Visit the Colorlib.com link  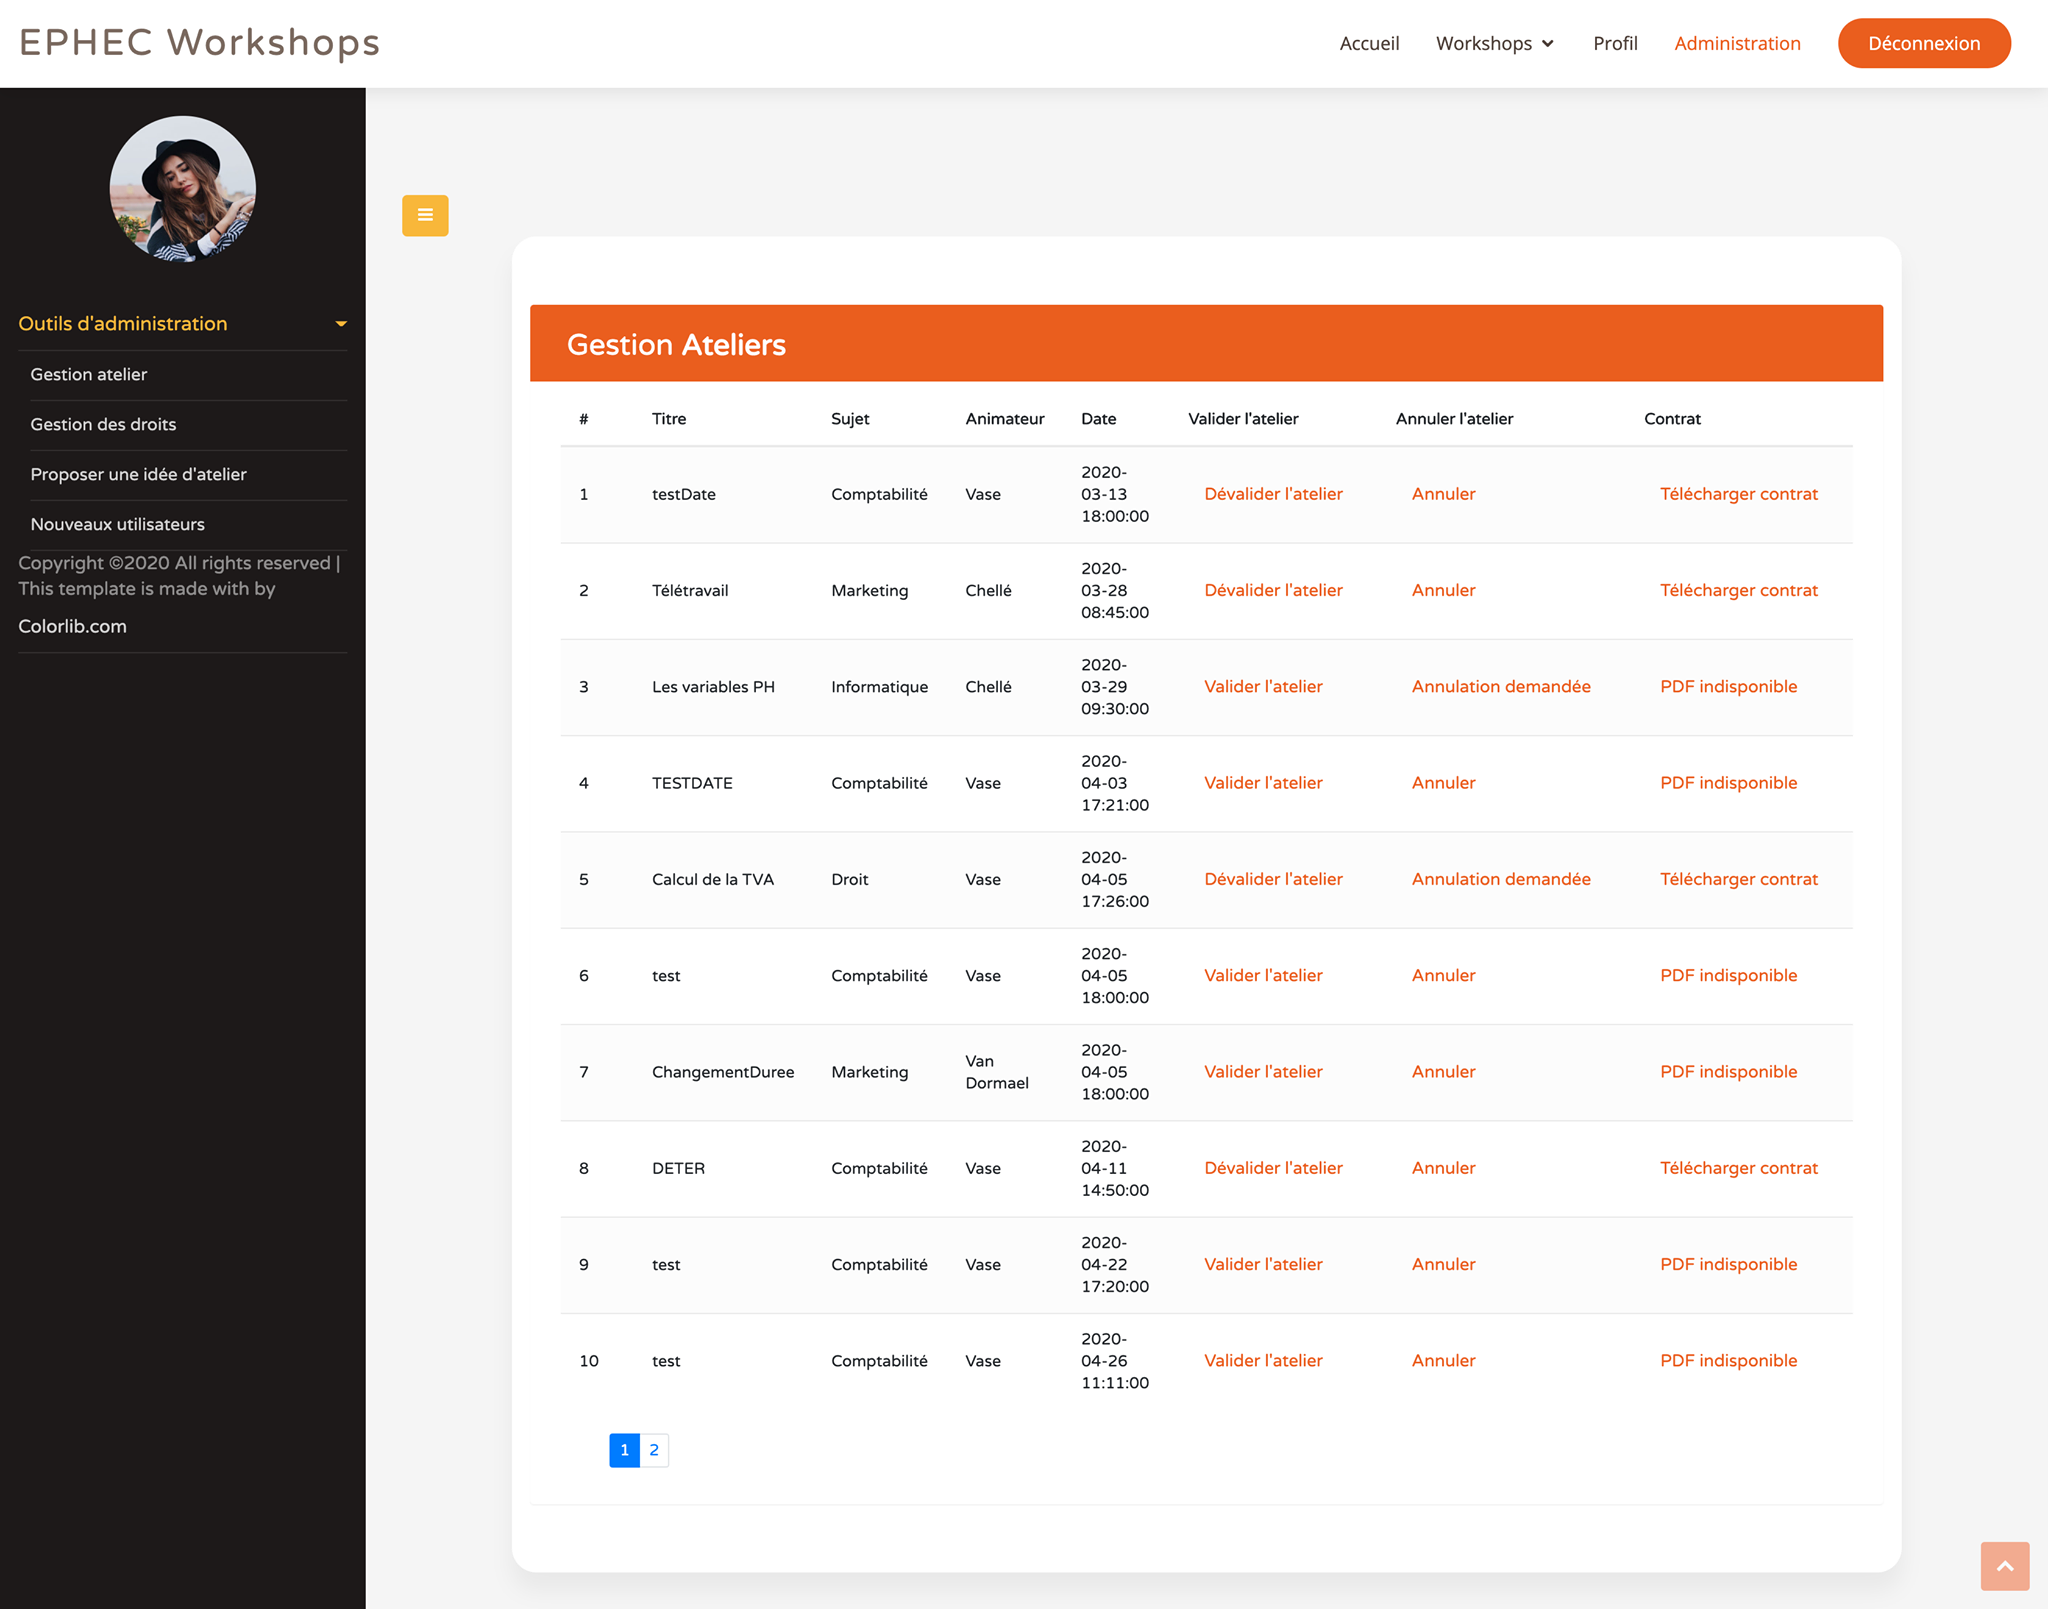[72, 626]
